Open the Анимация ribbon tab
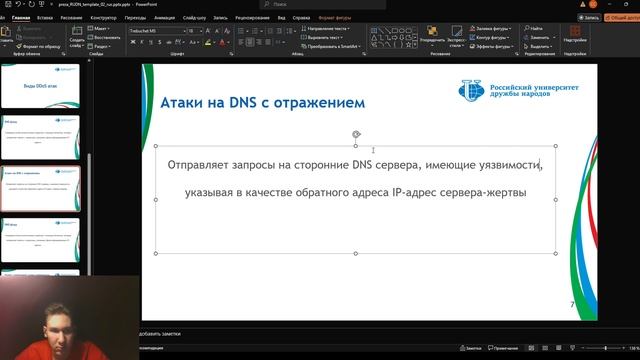This screenshot has height=360, width=640. 164,18
